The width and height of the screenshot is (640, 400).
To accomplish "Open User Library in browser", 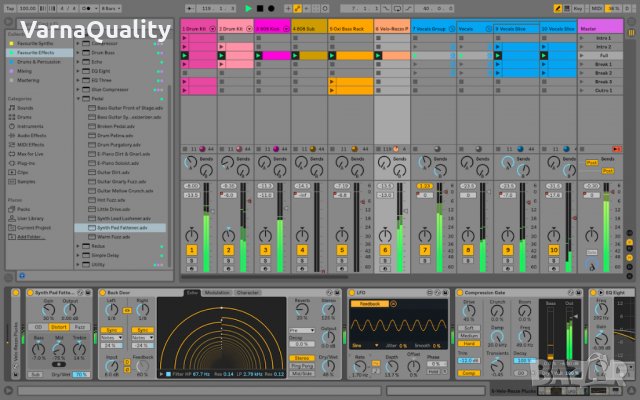I will tap(30, 219).
